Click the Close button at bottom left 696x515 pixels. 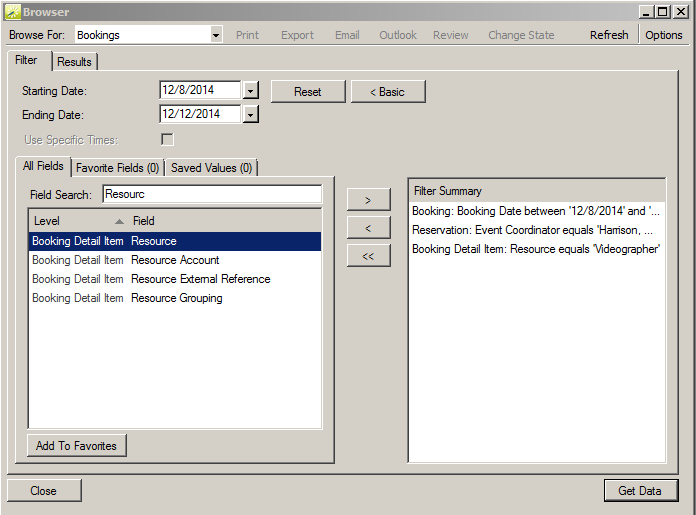click(x=44, y=491)
